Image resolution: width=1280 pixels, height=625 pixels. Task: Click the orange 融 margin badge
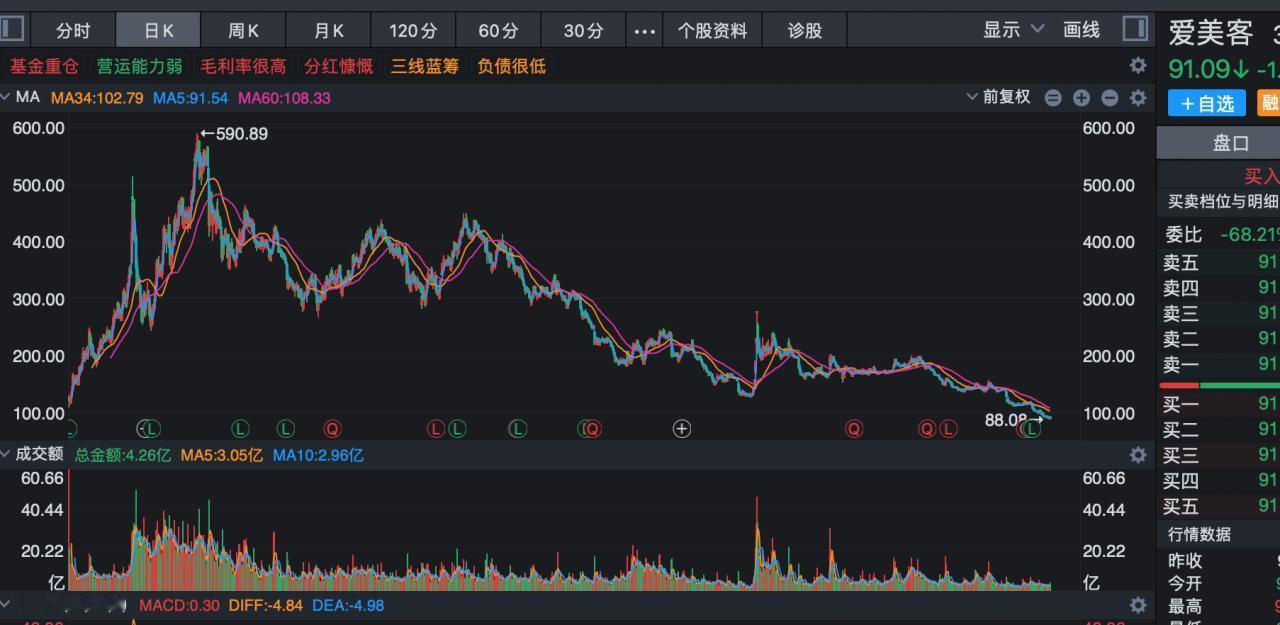pyautogui.click(x=1268, y=103)
